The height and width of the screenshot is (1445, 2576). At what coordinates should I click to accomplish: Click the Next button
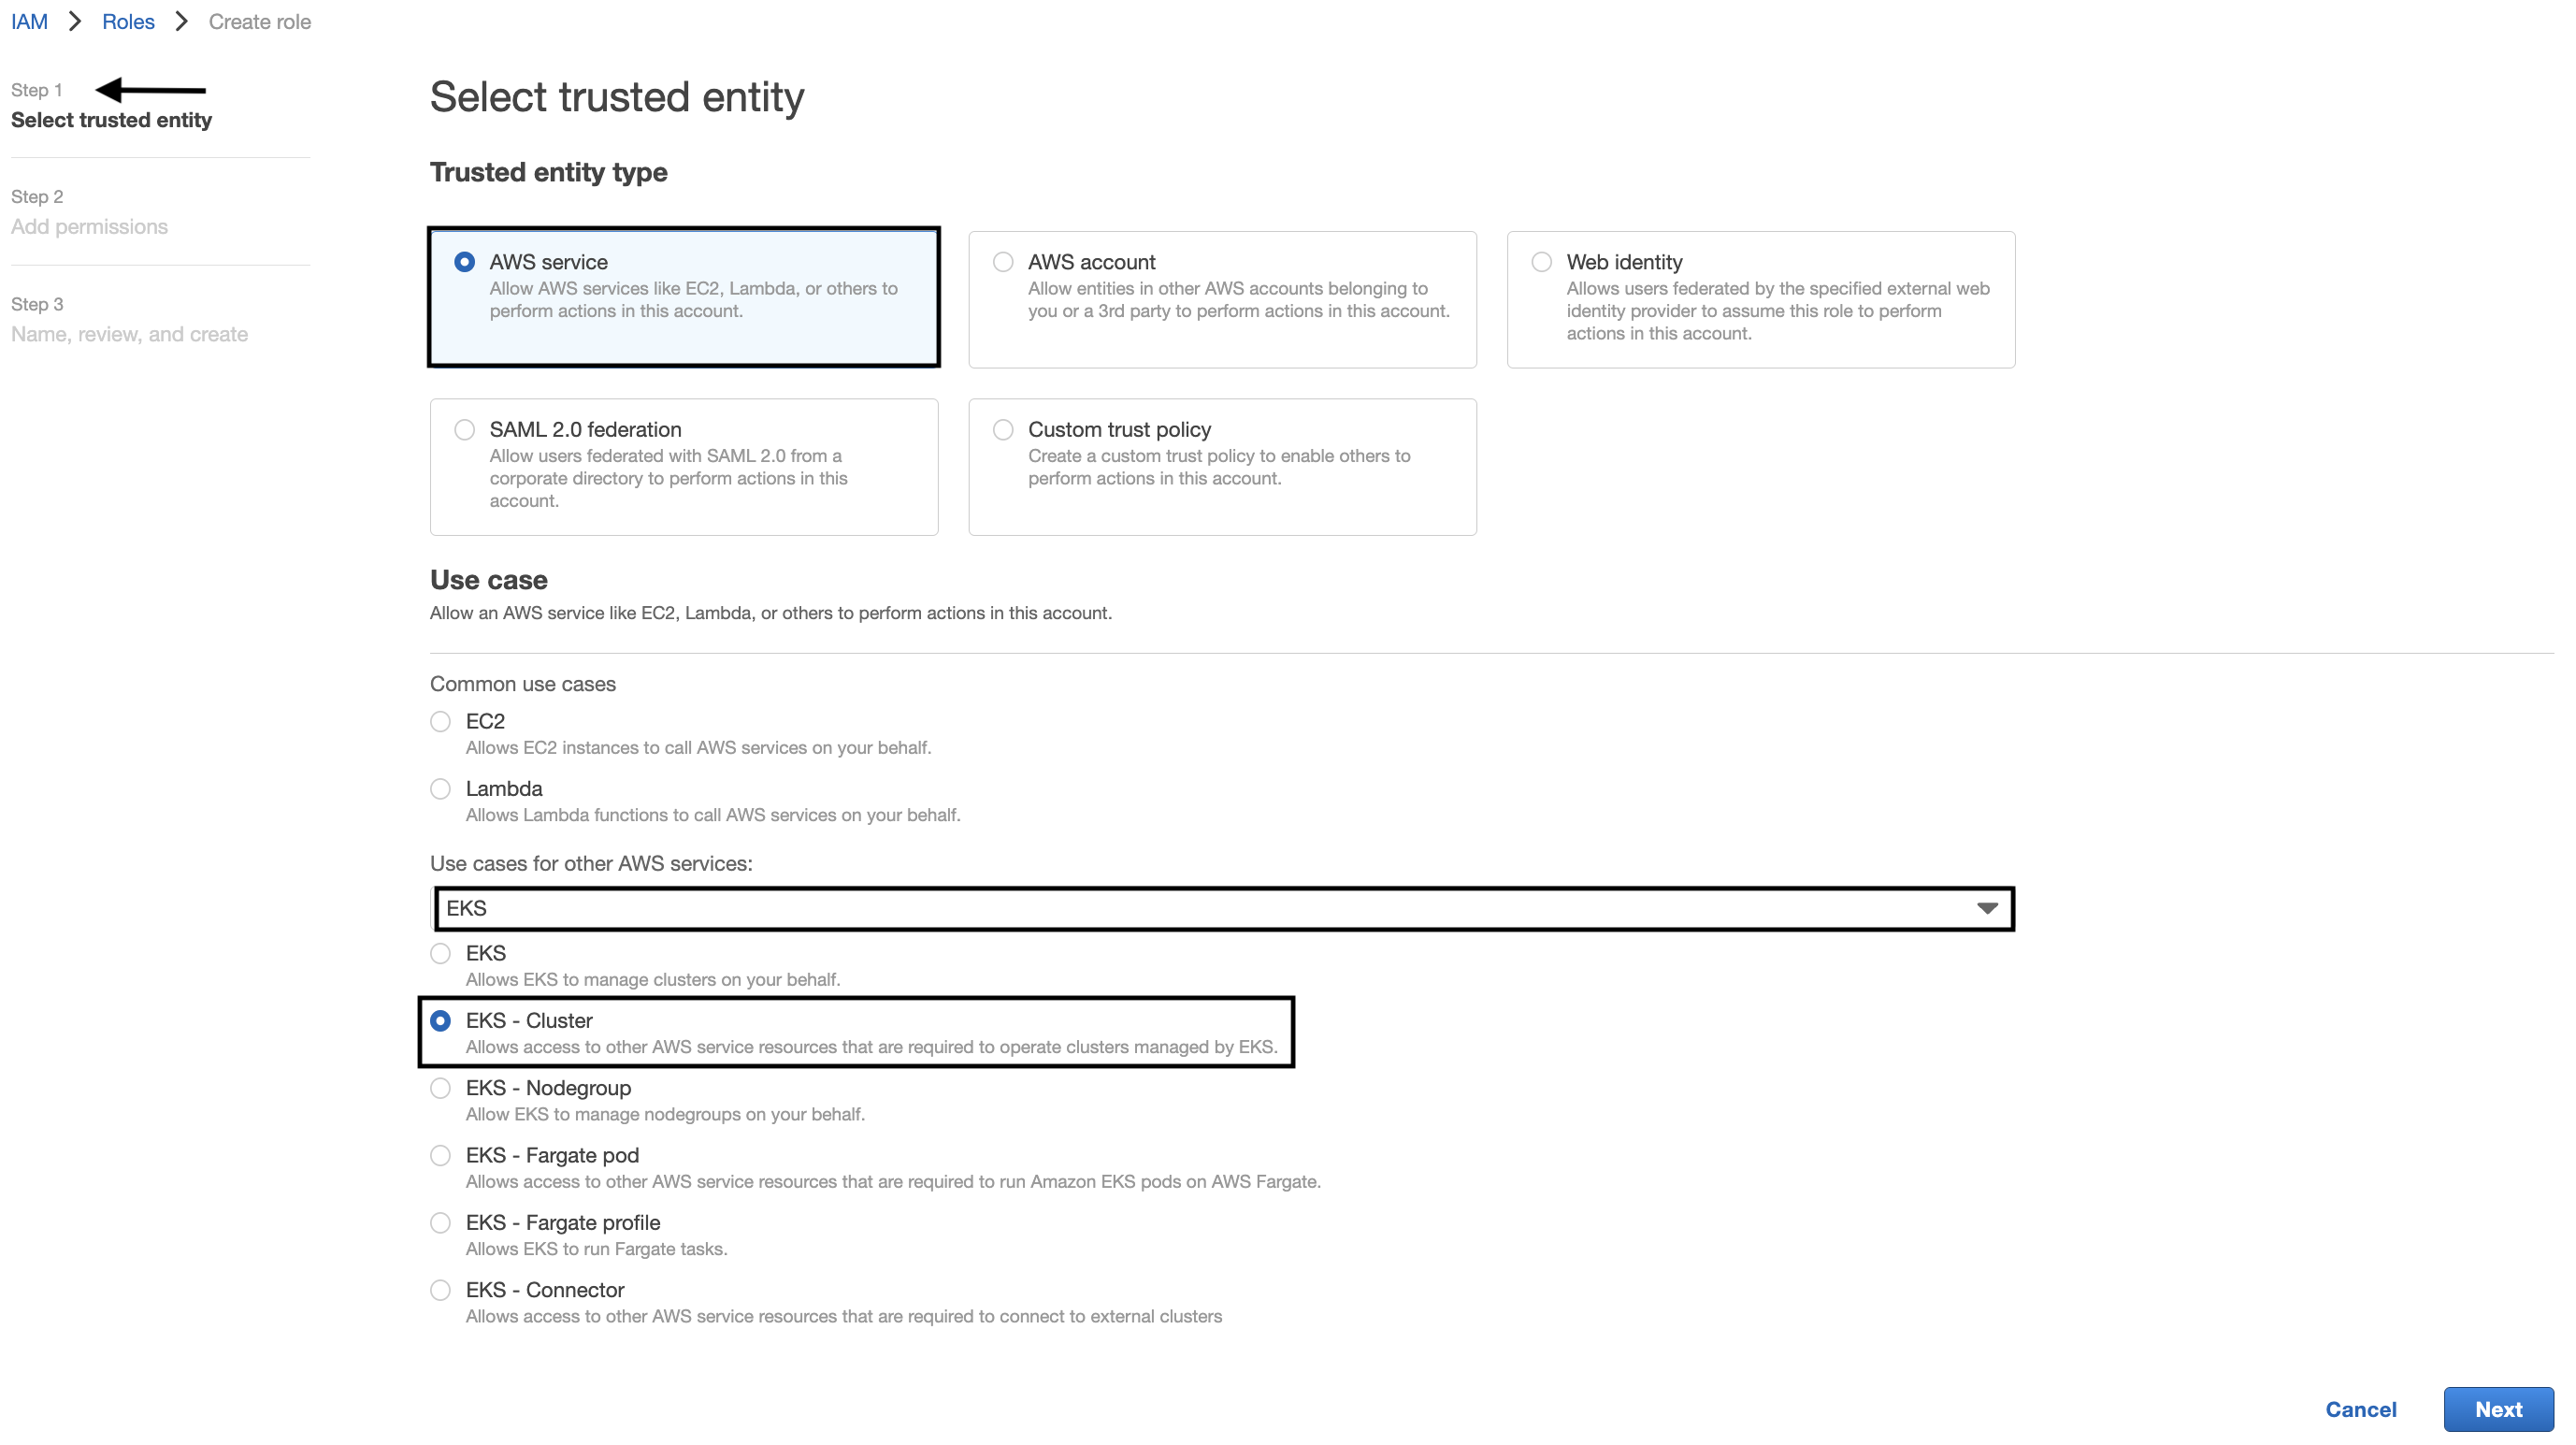2497,1409
